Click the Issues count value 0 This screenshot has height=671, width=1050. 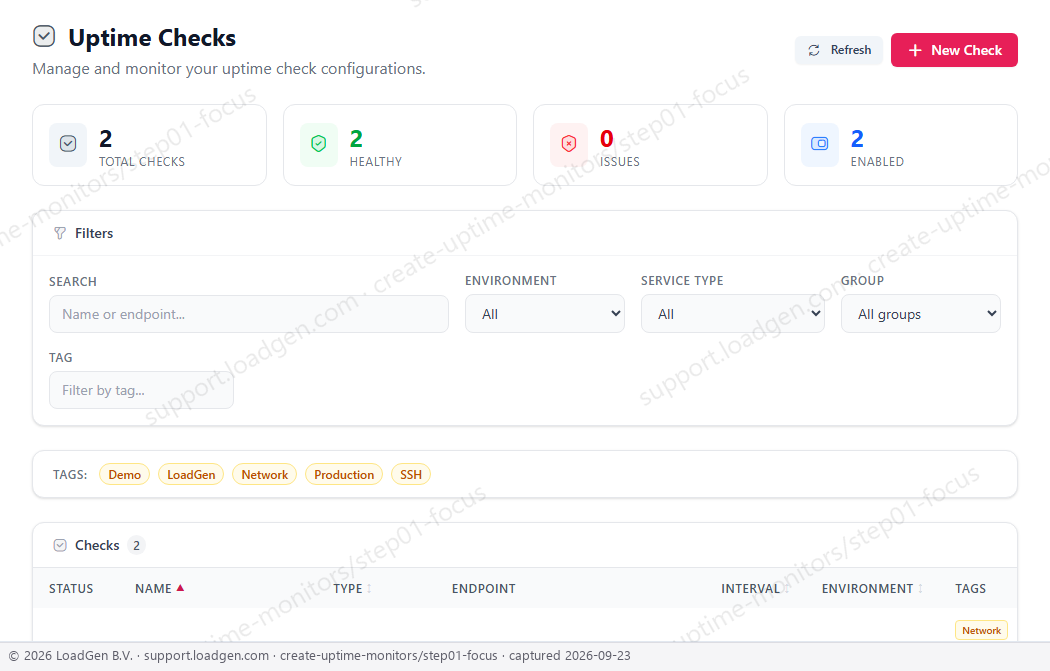tap(607, 139)
